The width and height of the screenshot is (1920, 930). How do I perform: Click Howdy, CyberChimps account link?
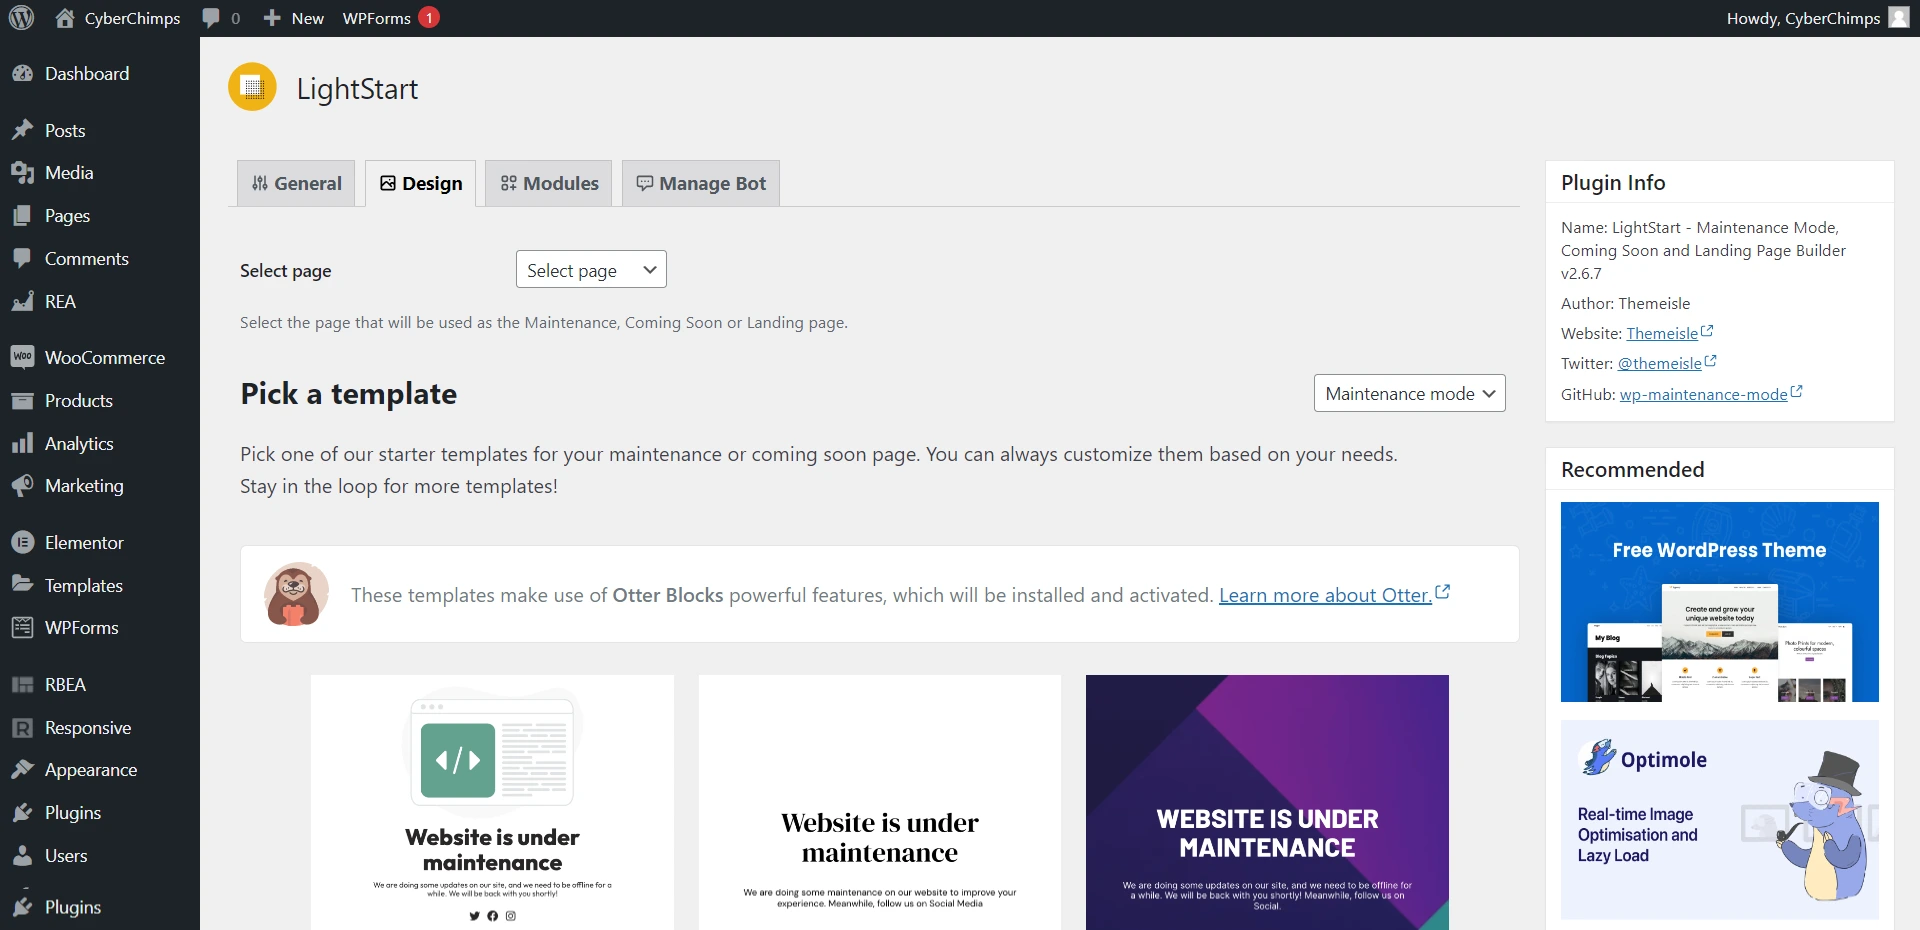point(1803,18)
